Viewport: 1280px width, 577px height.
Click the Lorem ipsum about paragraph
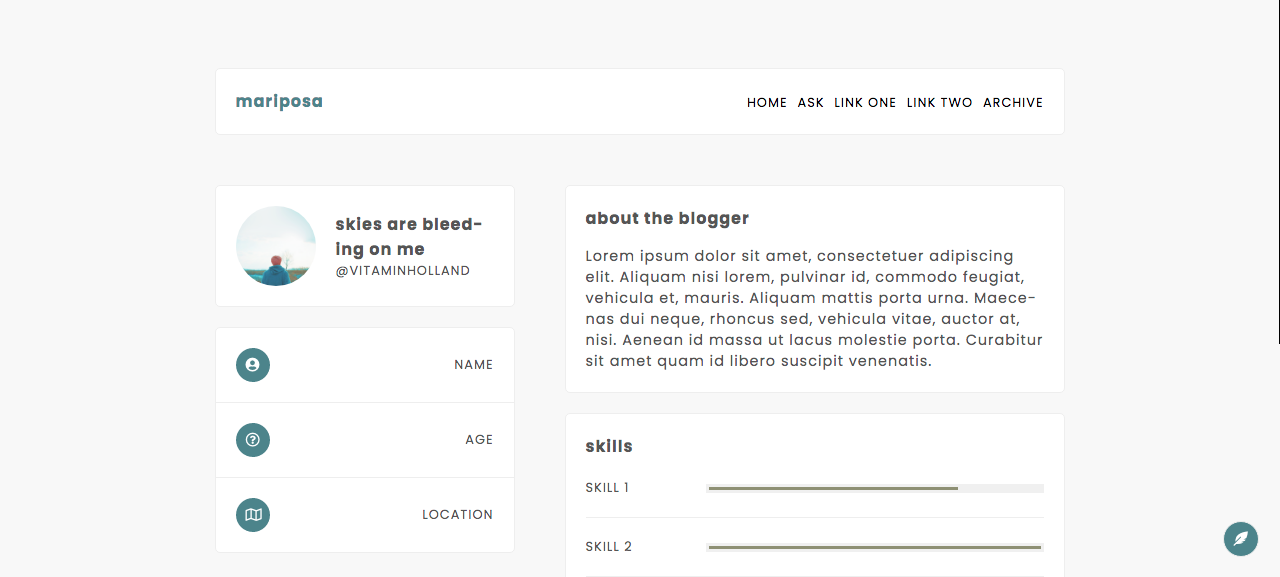click(814, 308)
